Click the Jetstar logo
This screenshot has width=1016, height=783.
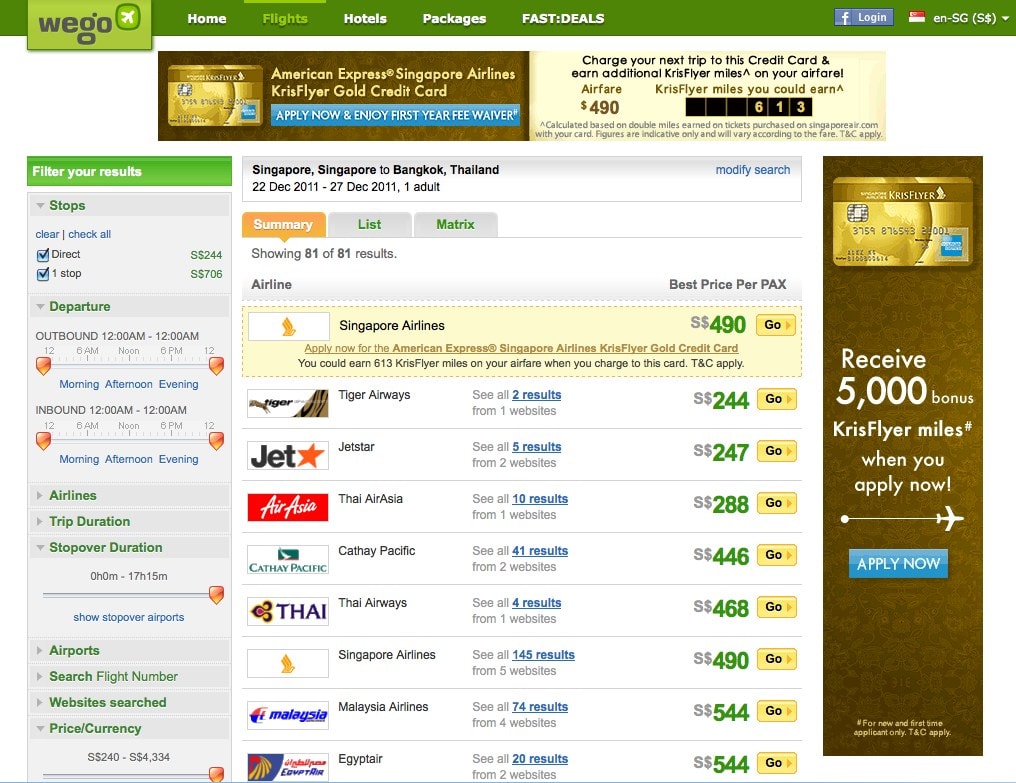point(288,456)
